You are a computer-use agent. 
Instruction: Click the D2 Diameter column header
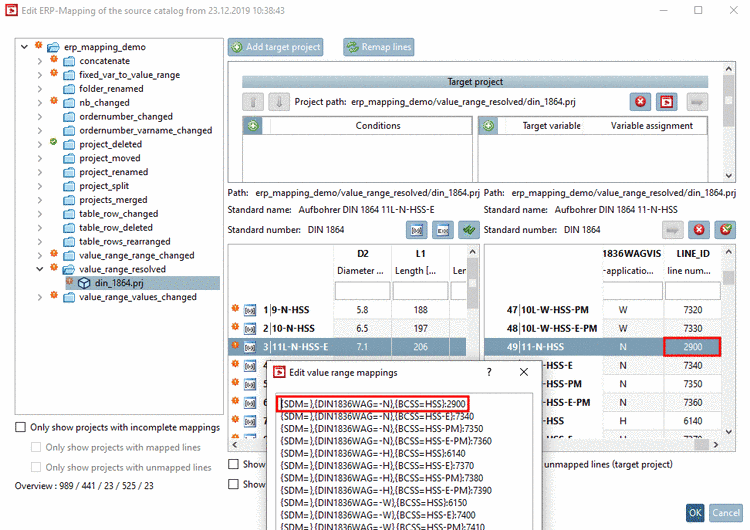[362, 262]
